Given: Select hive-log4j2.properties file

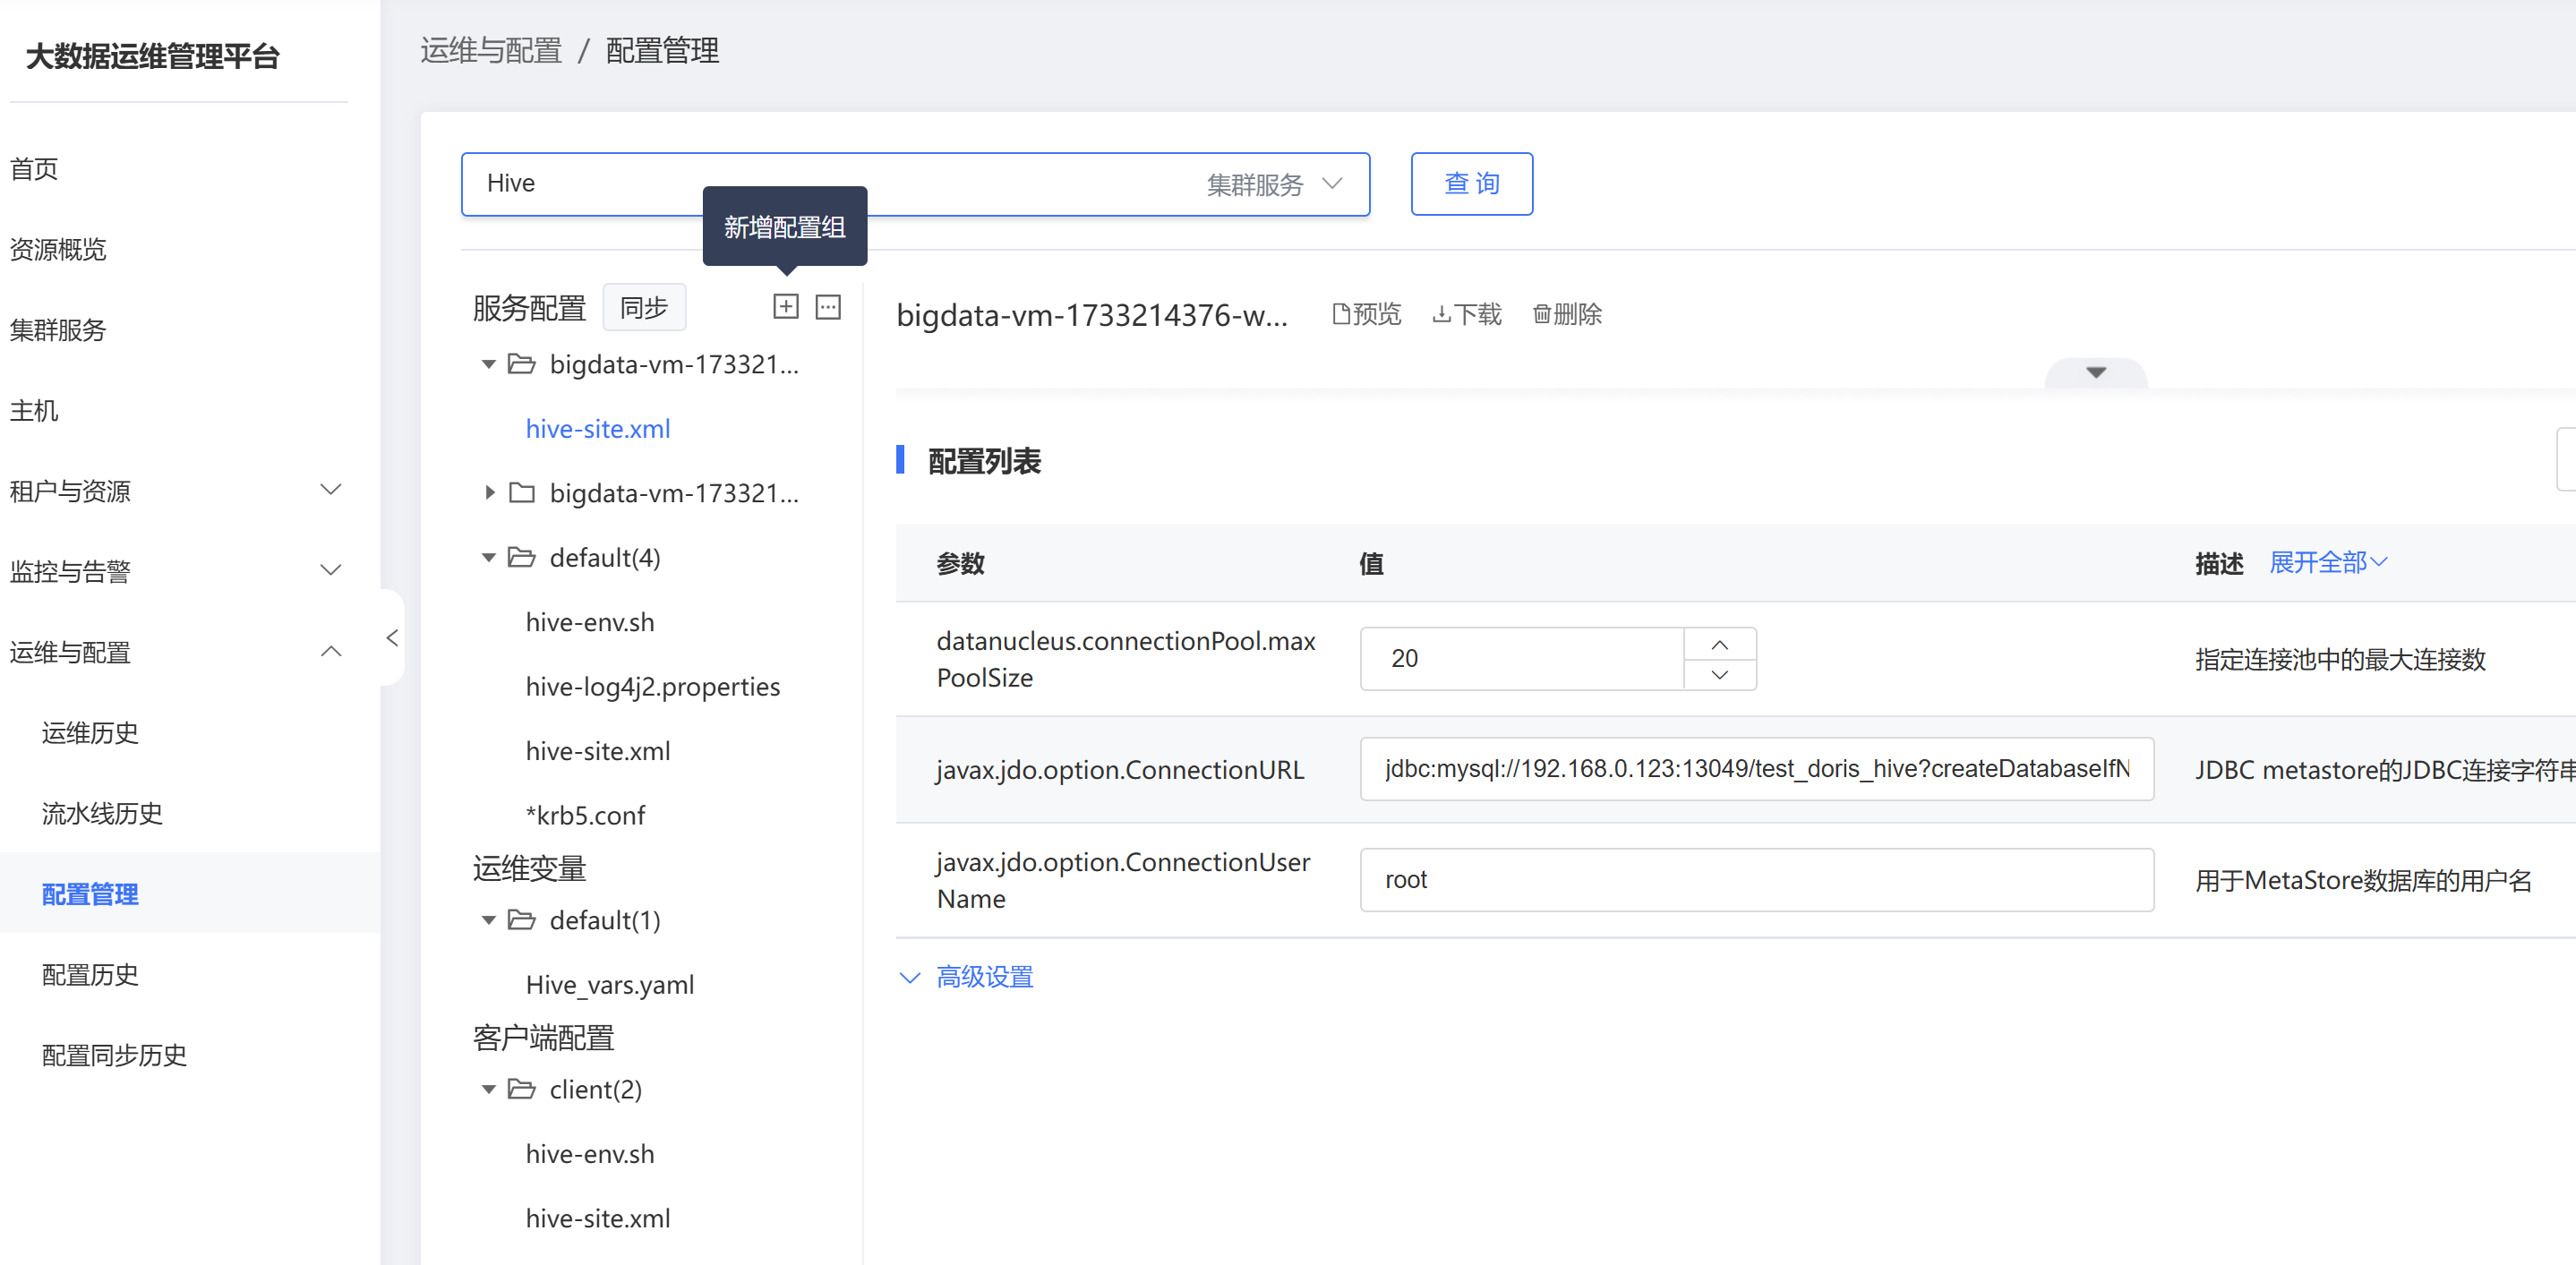Looking at the screenshot, I should pos(653,686).
